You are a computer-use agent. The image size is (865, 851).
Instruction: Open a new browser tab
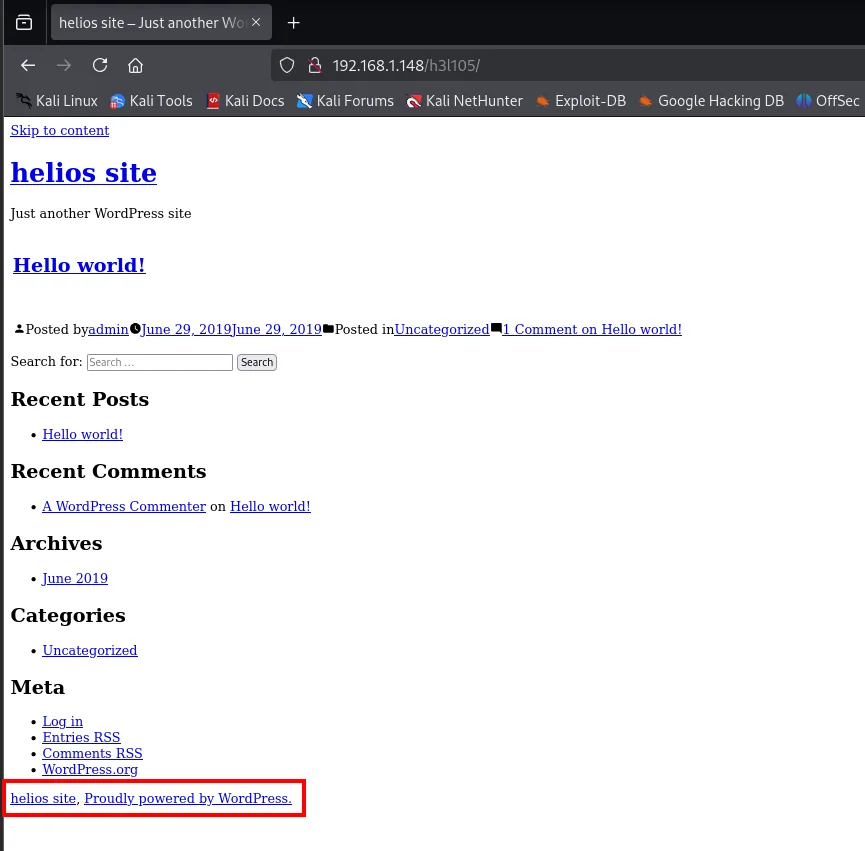[x=293, y=23]
